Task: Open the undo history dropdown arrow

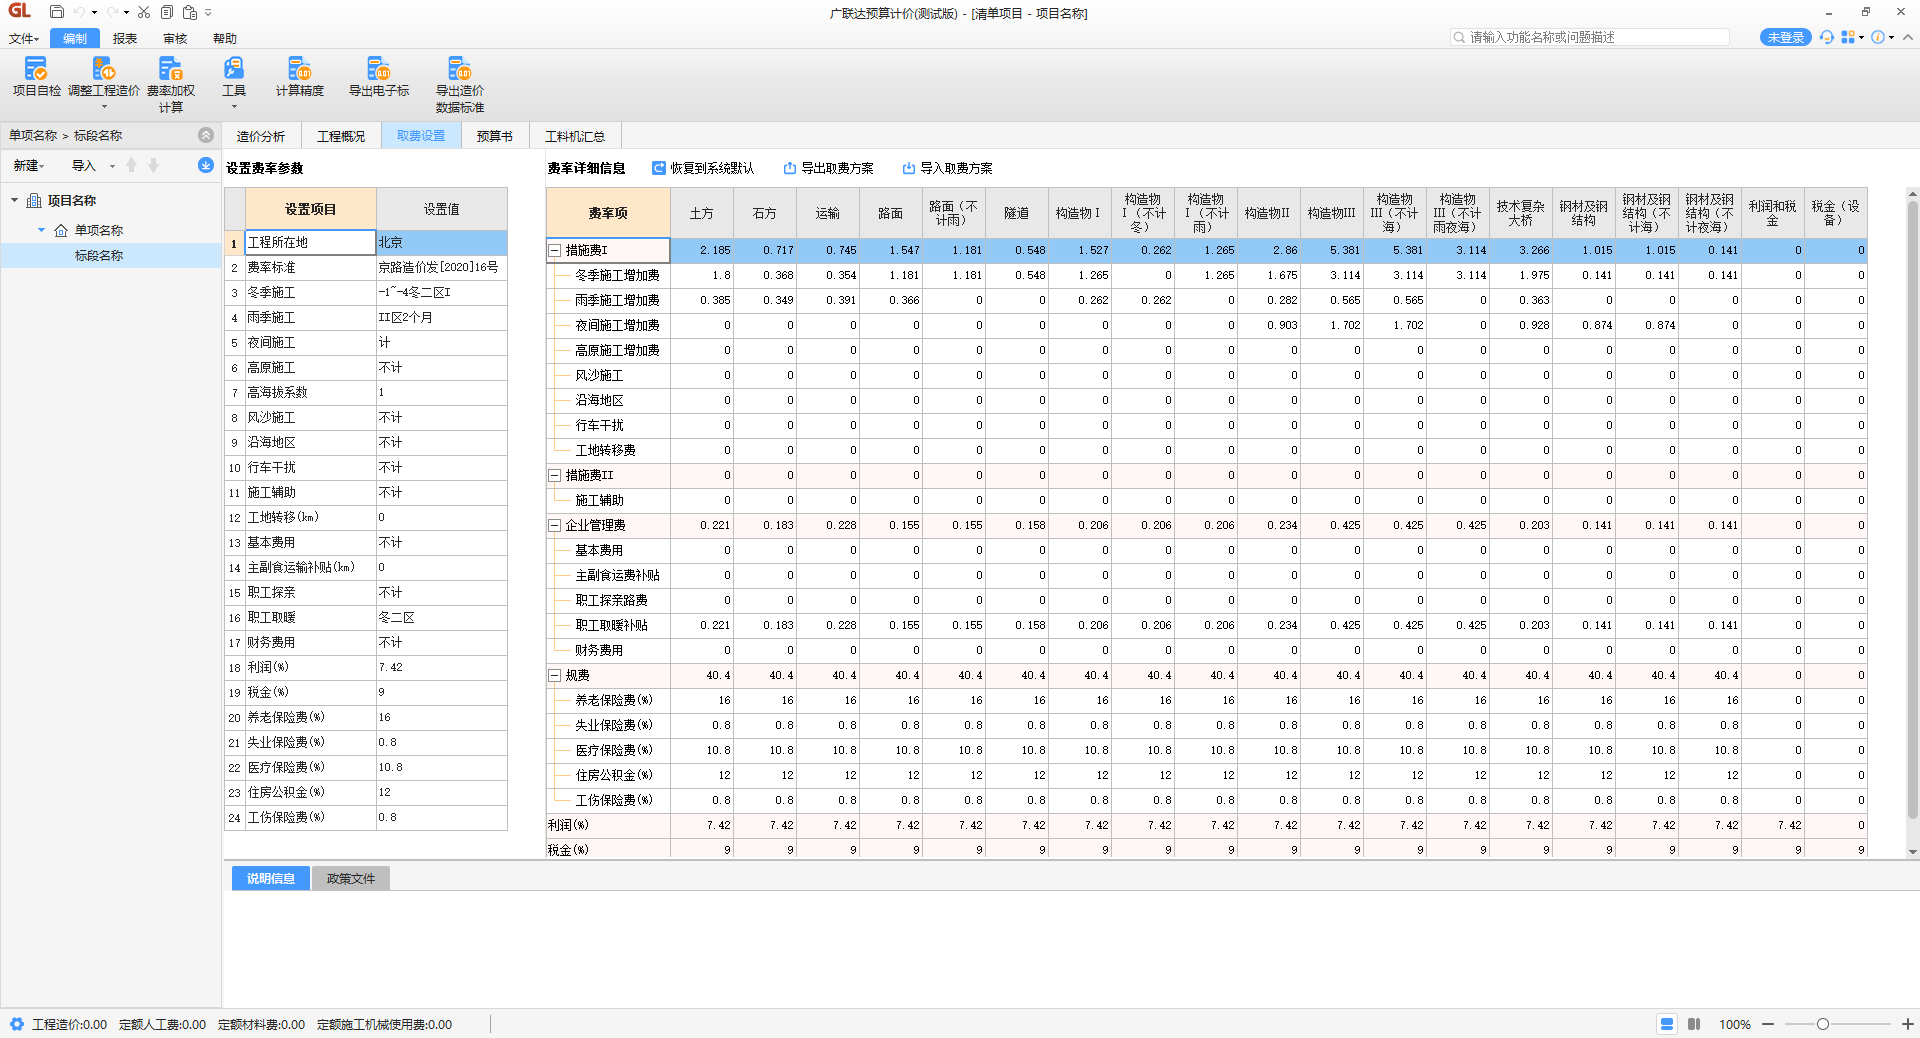Action: tap(95, 12)
